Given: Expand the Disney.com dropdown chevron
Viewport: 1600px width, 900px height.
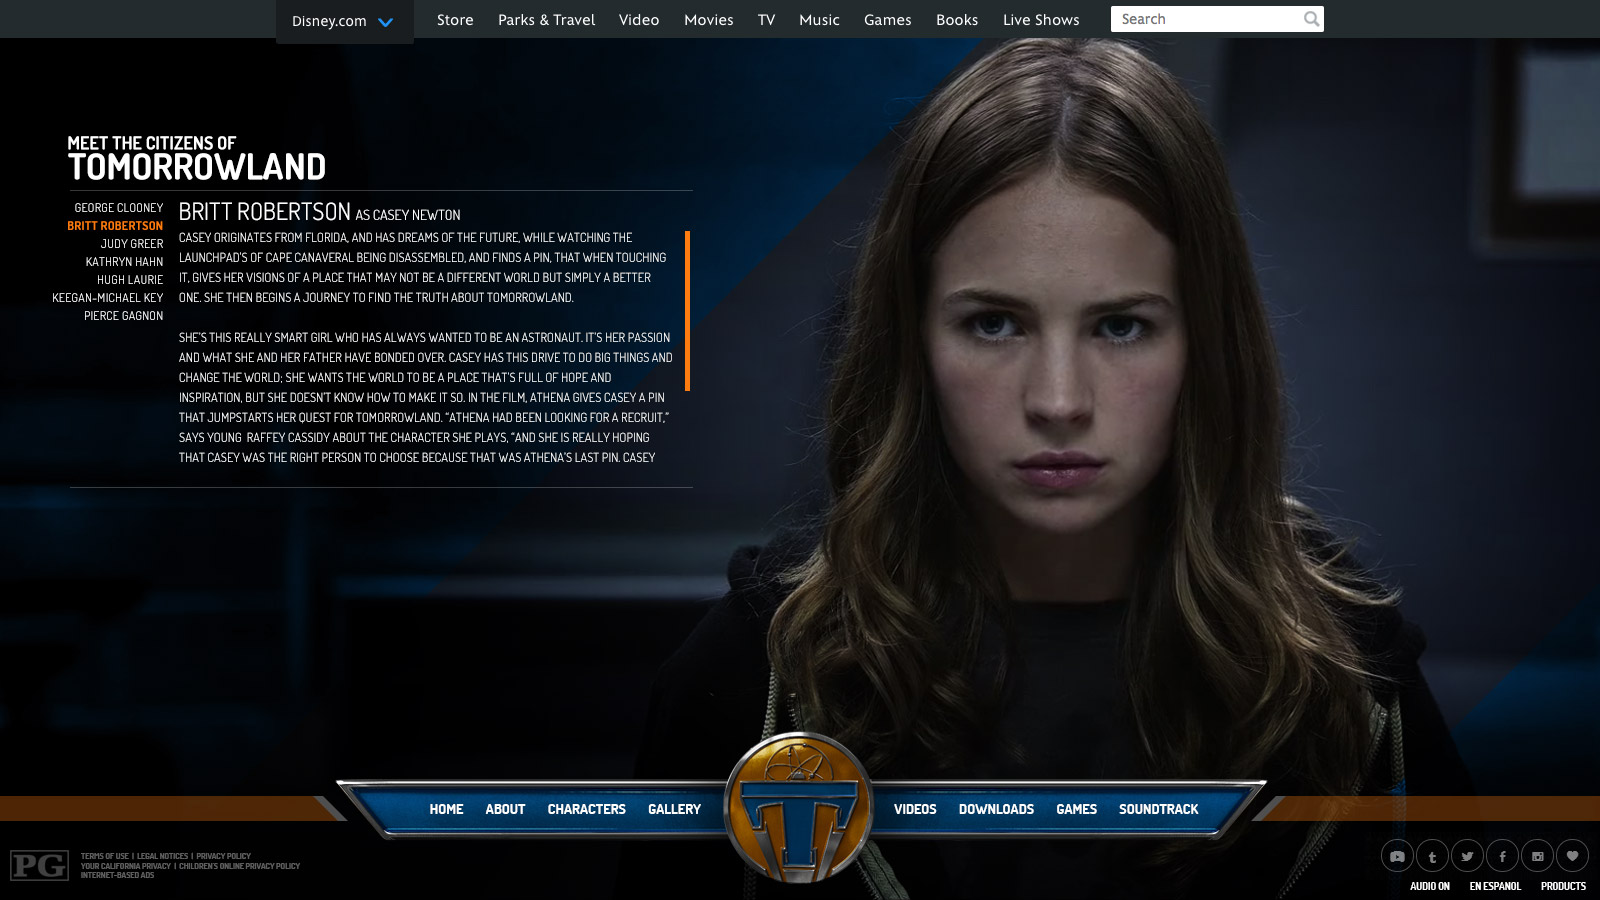Looking at the screenshot, I should point(385,22).
